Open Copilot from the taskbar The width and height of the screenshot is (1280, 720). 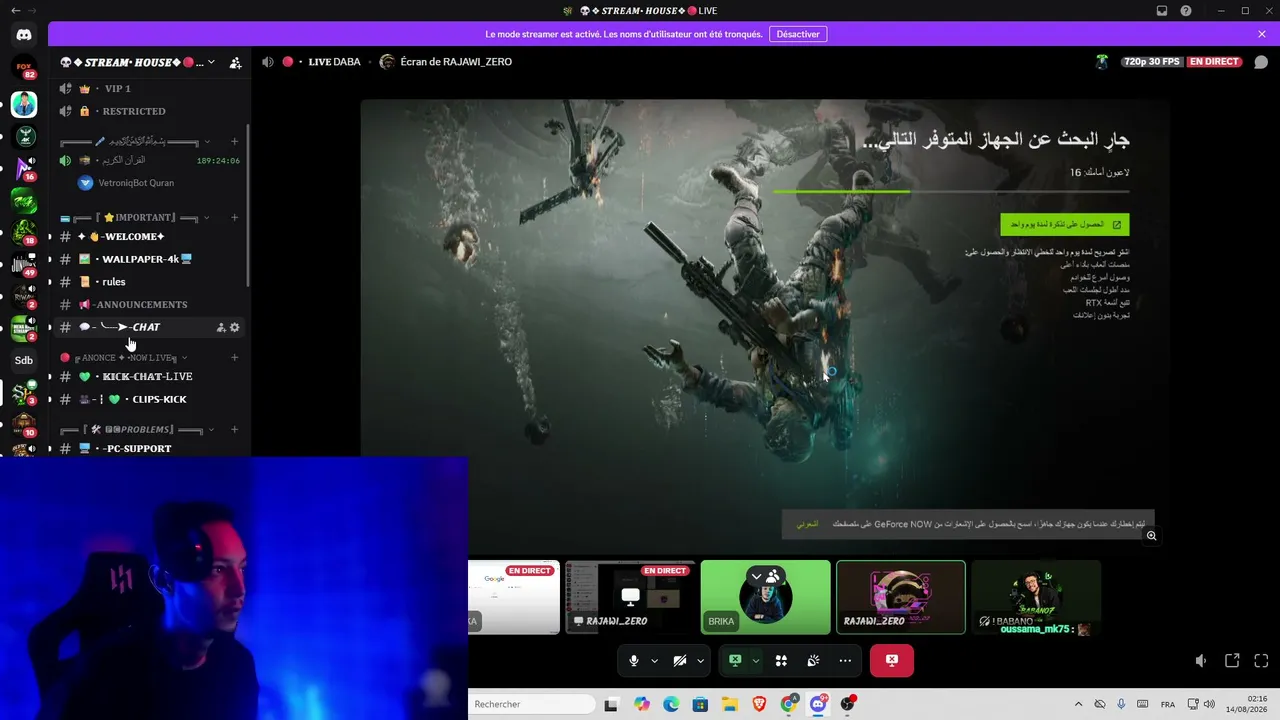coord(642,704)
